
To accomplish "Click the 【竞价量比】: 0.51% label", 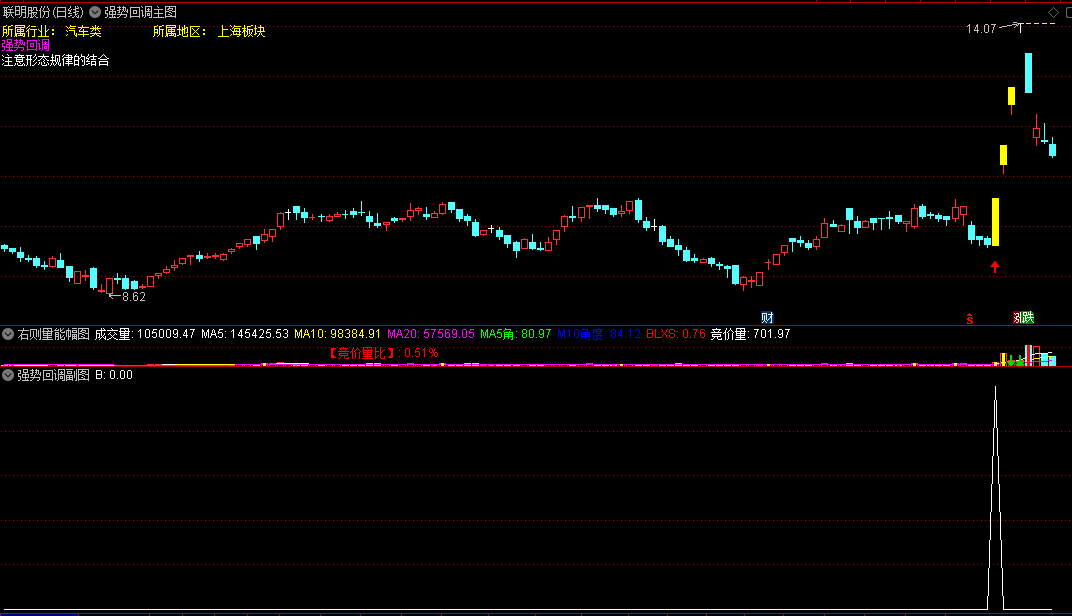I will click(382, 353).
